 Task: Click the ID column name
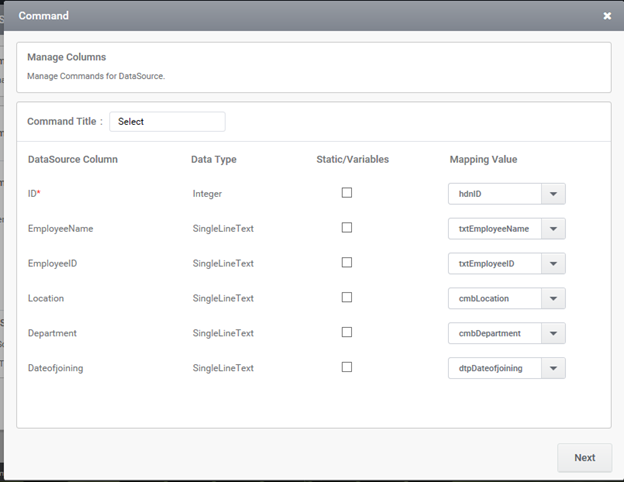[34, 193]
